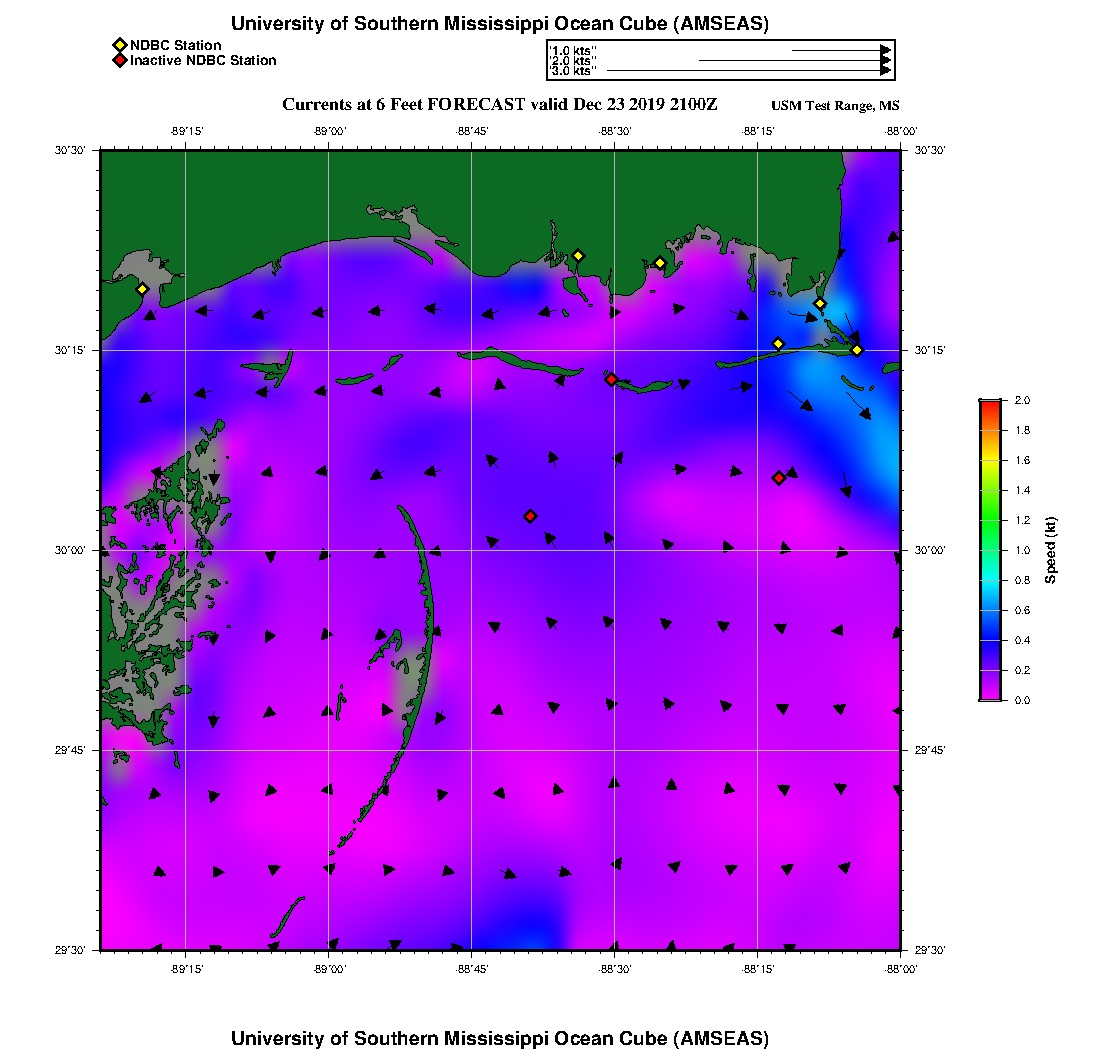Click the 'USM Test Range, MS' label

pyautogui.click(x=835, y=107)
